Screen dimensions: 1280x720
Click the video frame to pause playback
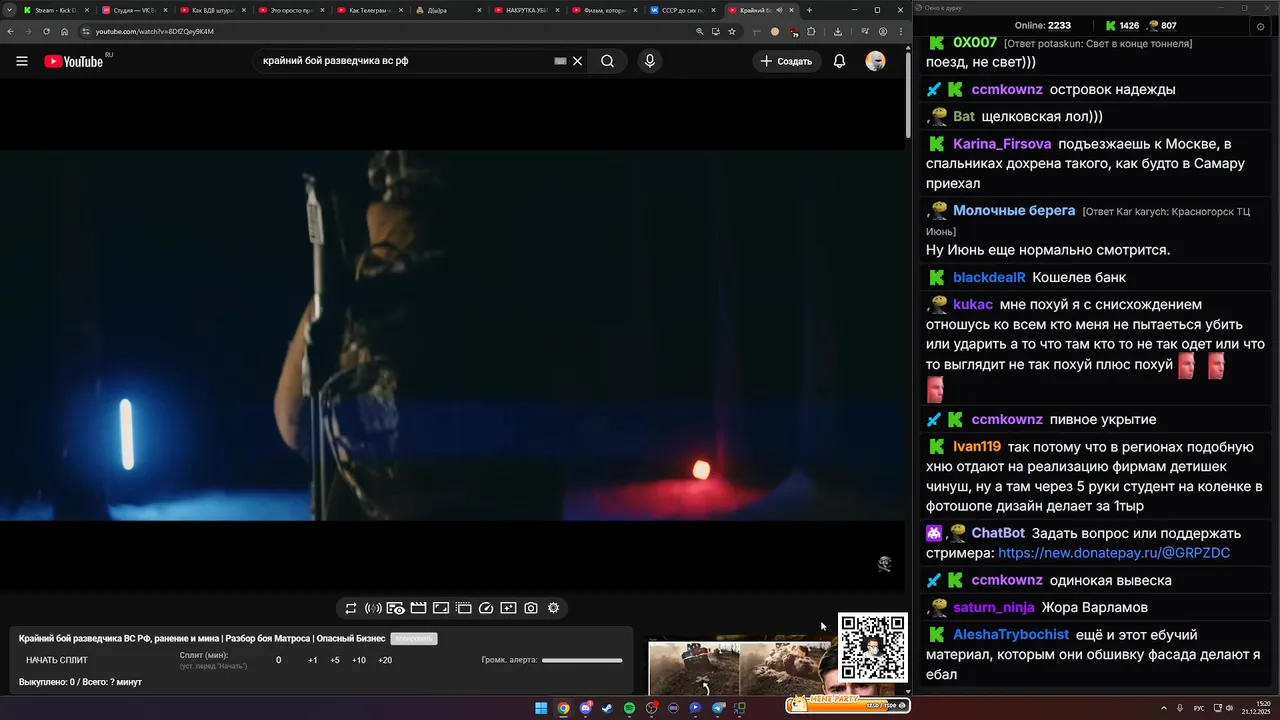point(452,335)
